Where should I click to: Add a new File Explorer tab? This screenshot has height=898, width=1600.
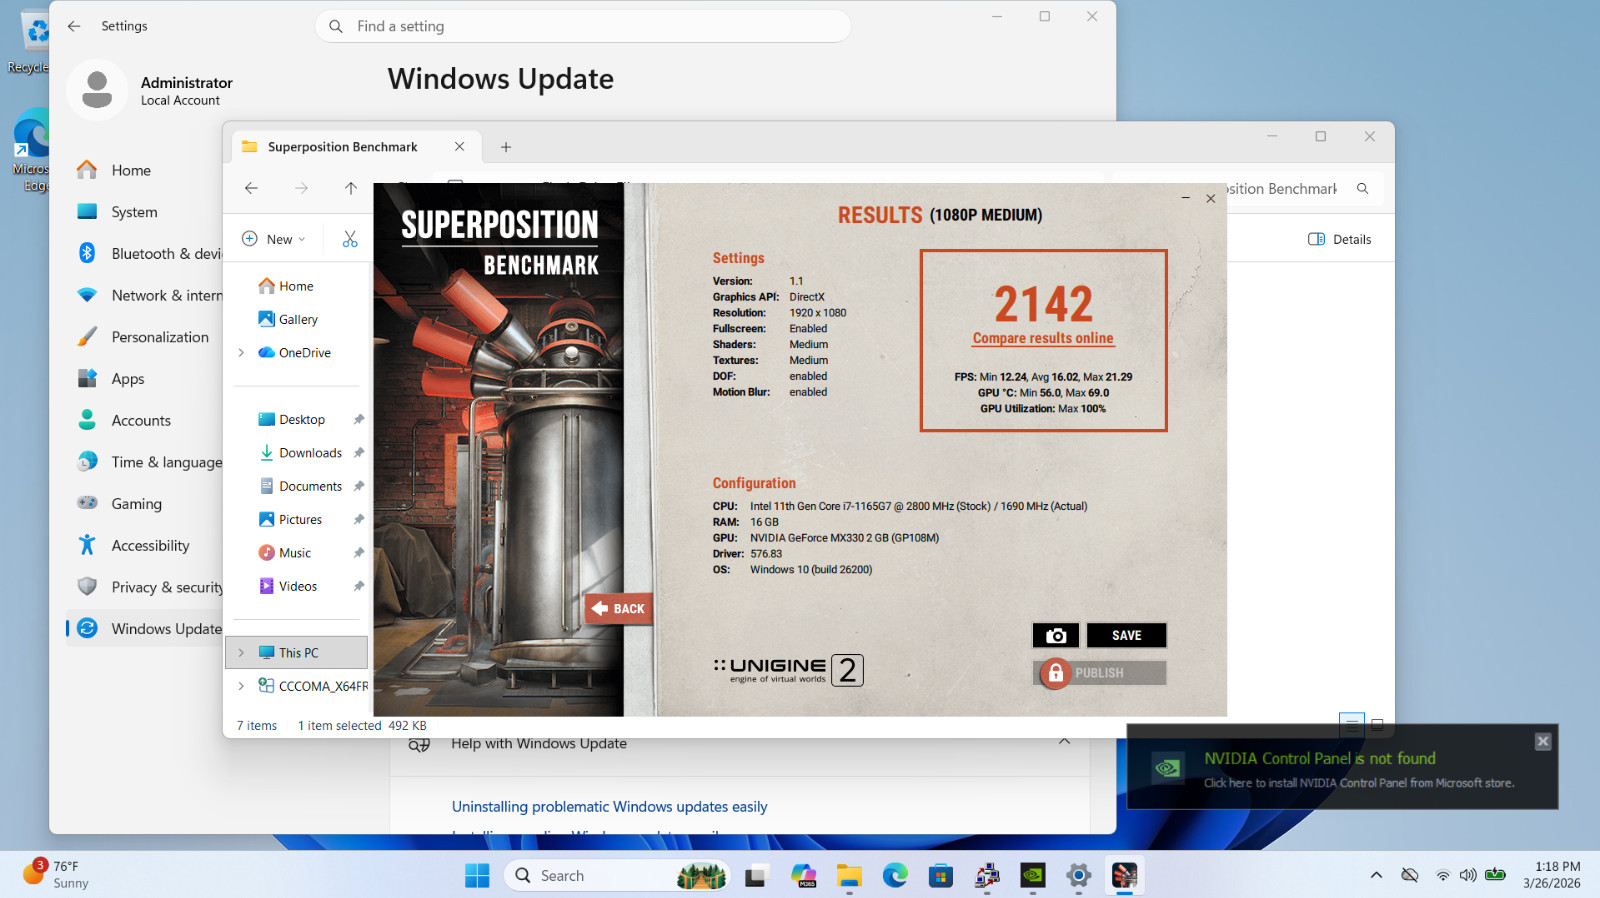click(506, 147)
